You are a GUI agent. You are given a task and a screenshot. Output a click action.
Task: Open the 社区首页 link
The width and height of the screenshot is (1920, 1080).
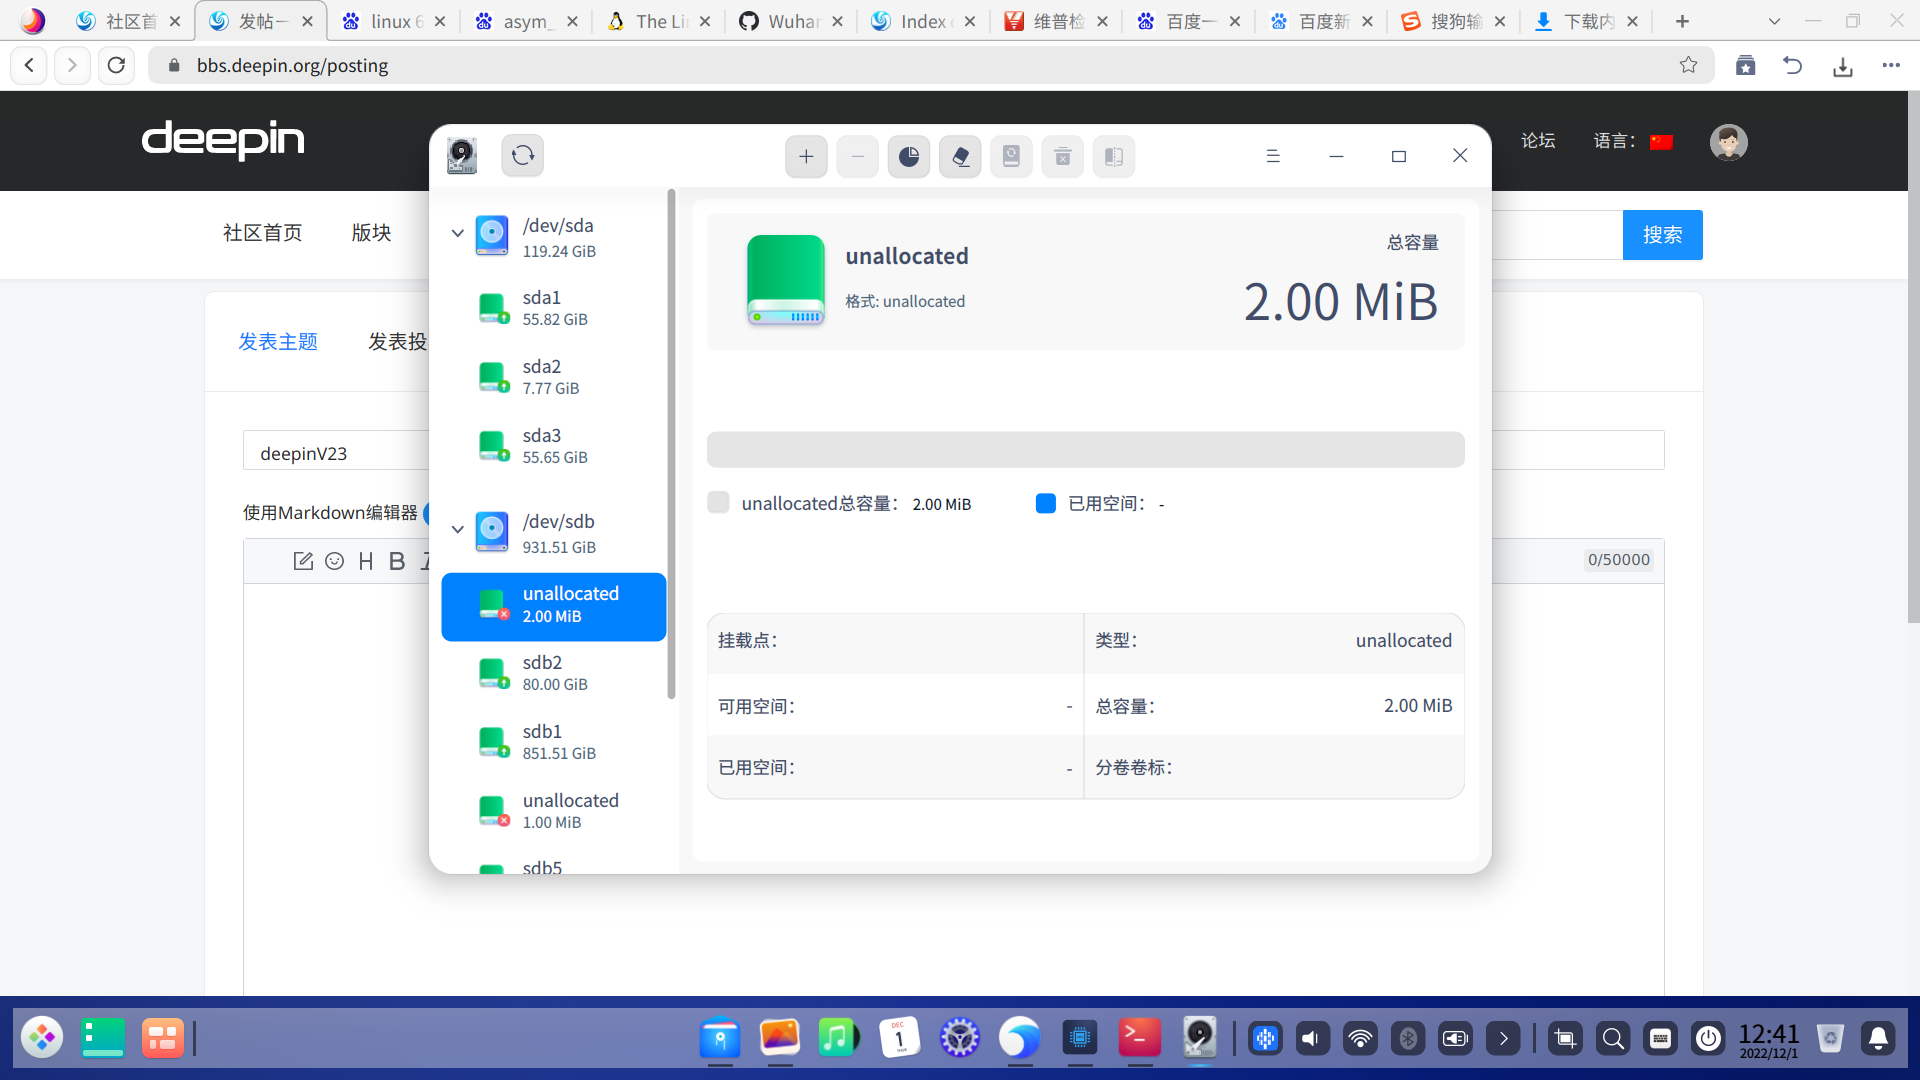262,233
